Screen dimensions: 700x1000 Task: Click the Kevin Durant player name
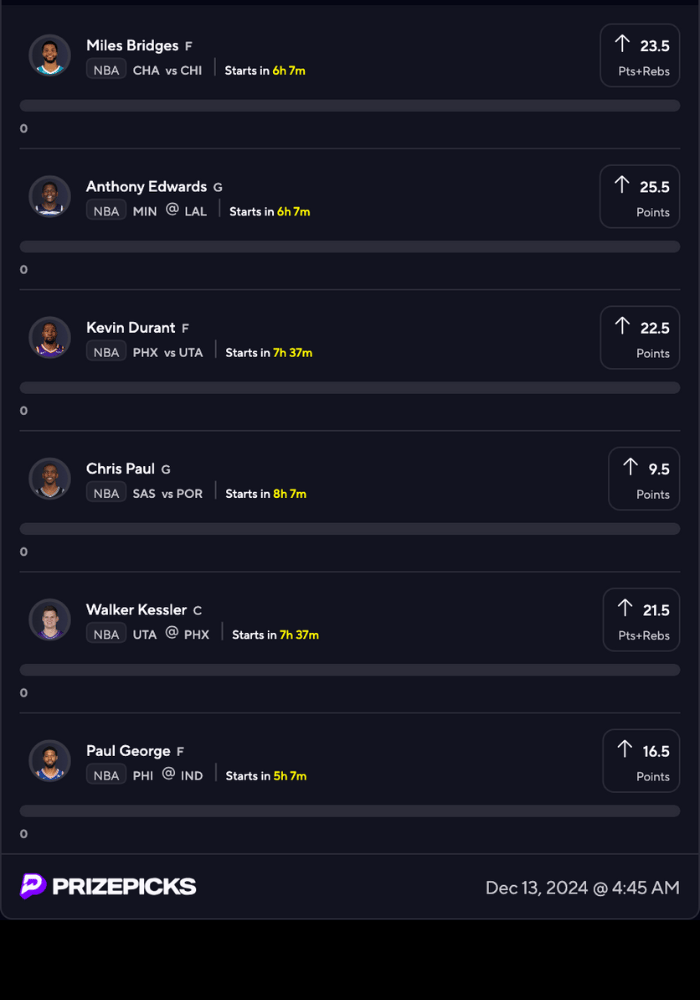click(131, 328)
